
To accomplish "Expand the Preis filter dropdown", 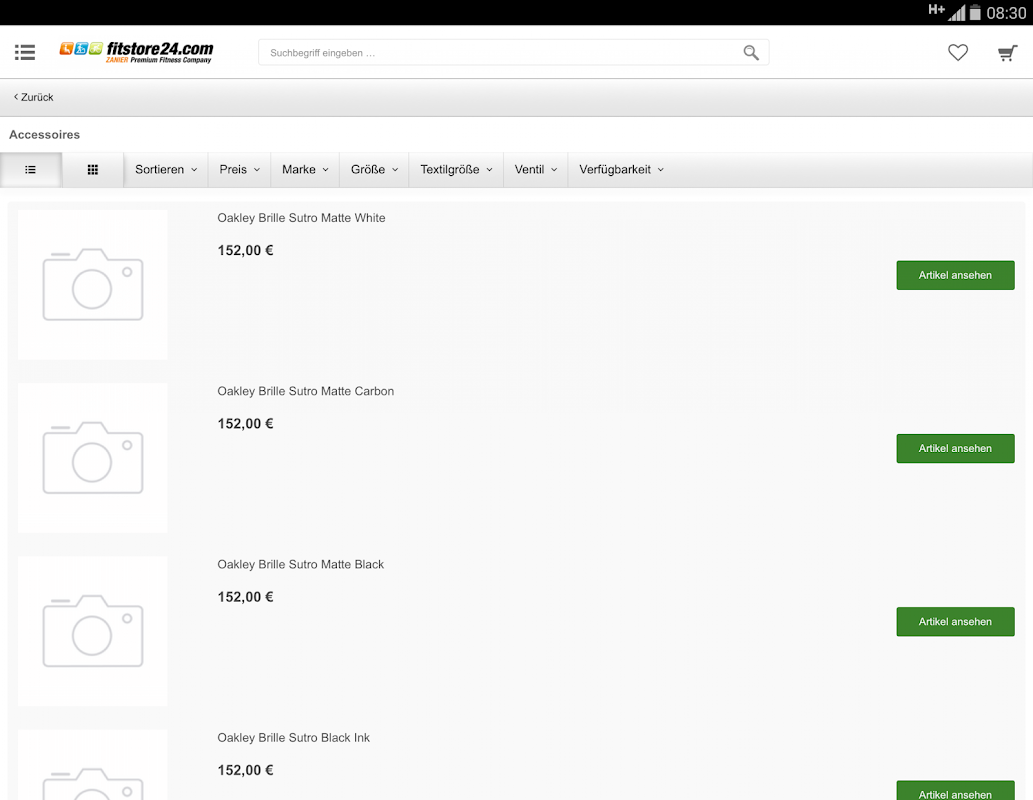I will [x=240, y=170].
